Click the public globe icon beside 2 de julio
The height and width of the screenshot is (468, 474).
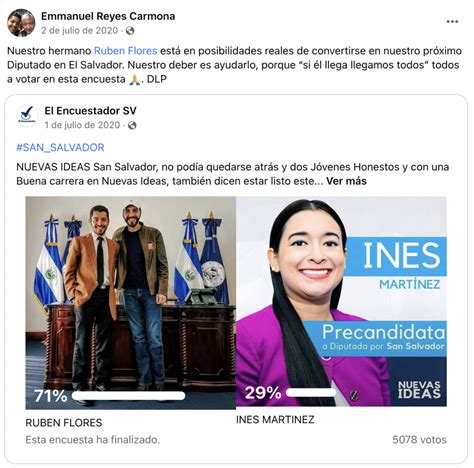tap(130, 31)
